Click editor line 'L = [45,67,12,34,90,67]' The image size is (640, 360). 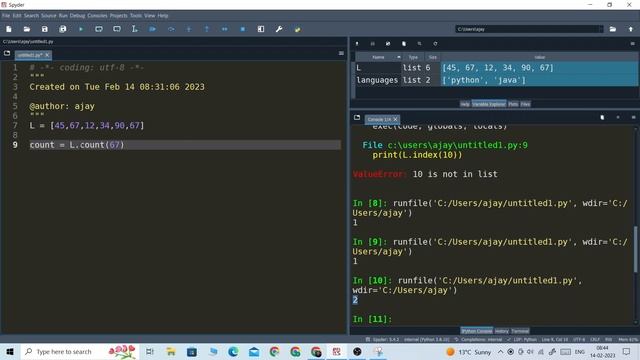tap(87, 126)
